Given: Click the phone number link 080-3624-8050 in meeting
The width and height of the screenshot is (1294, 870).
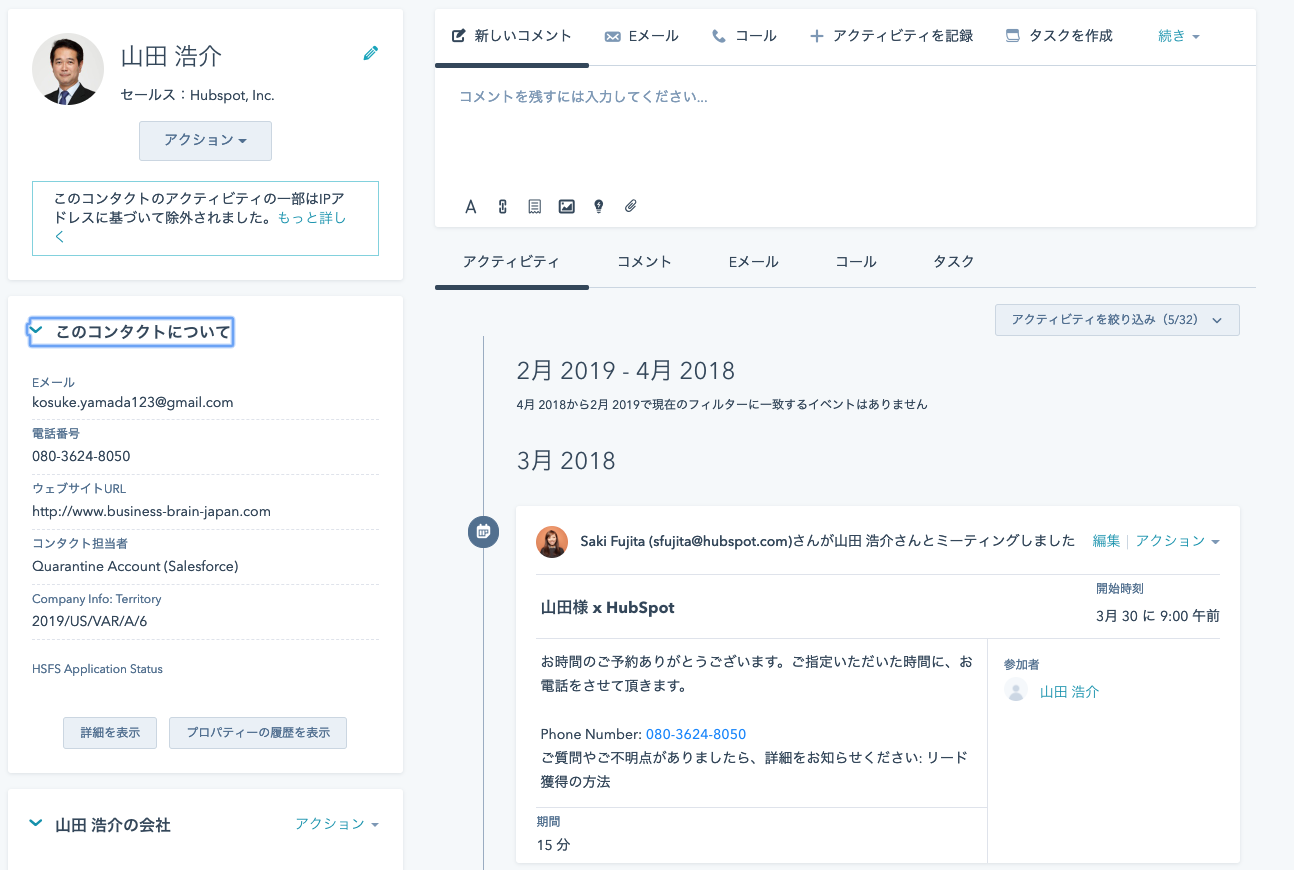Looking at the screenshot, I should (695, 734).
